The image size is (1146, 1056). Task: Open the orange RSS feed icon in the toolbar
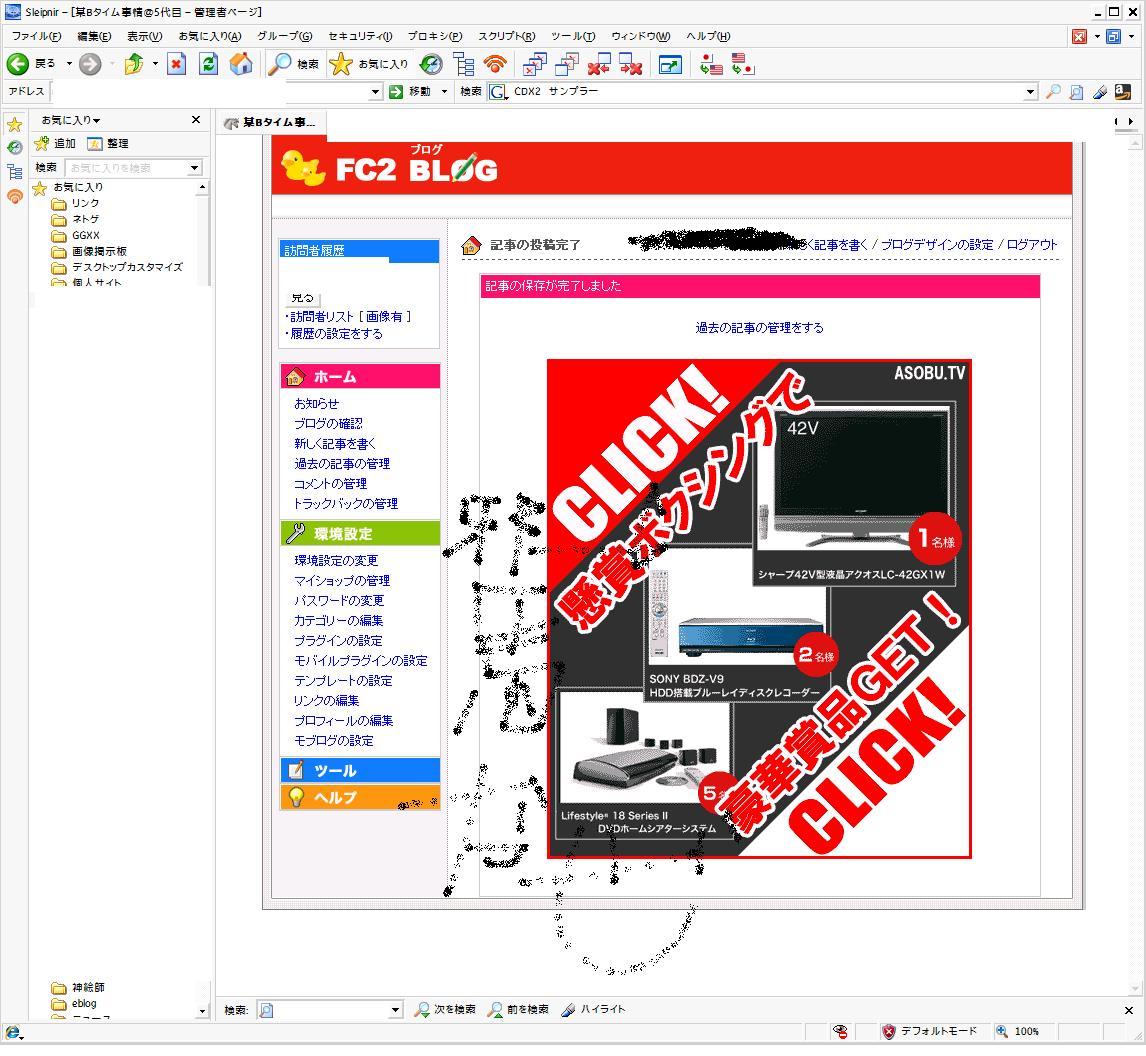coord(496,64)
